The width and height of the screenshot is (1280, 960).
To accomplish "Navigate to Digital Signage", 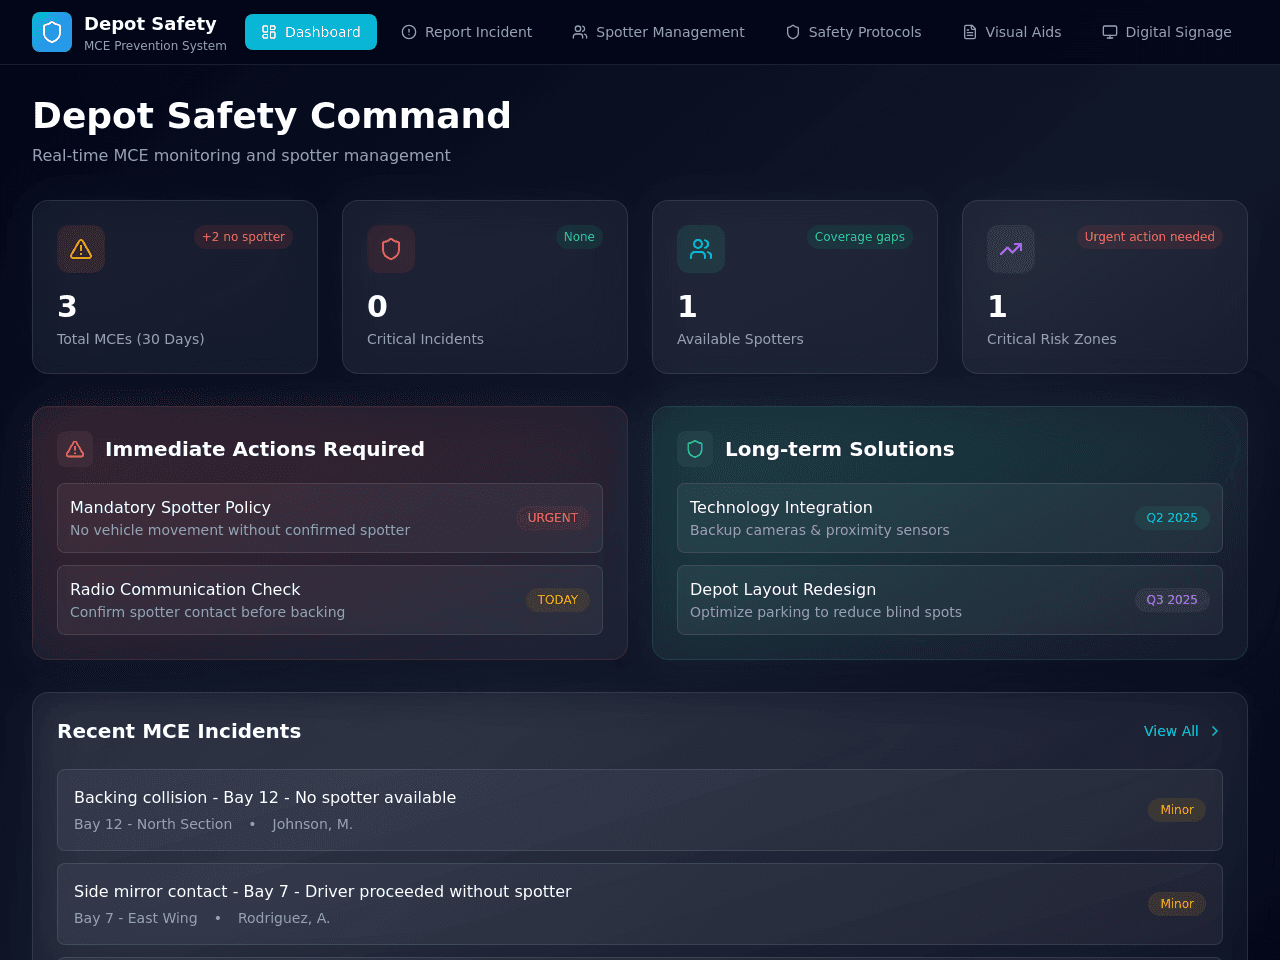I will coord(1167,32).
